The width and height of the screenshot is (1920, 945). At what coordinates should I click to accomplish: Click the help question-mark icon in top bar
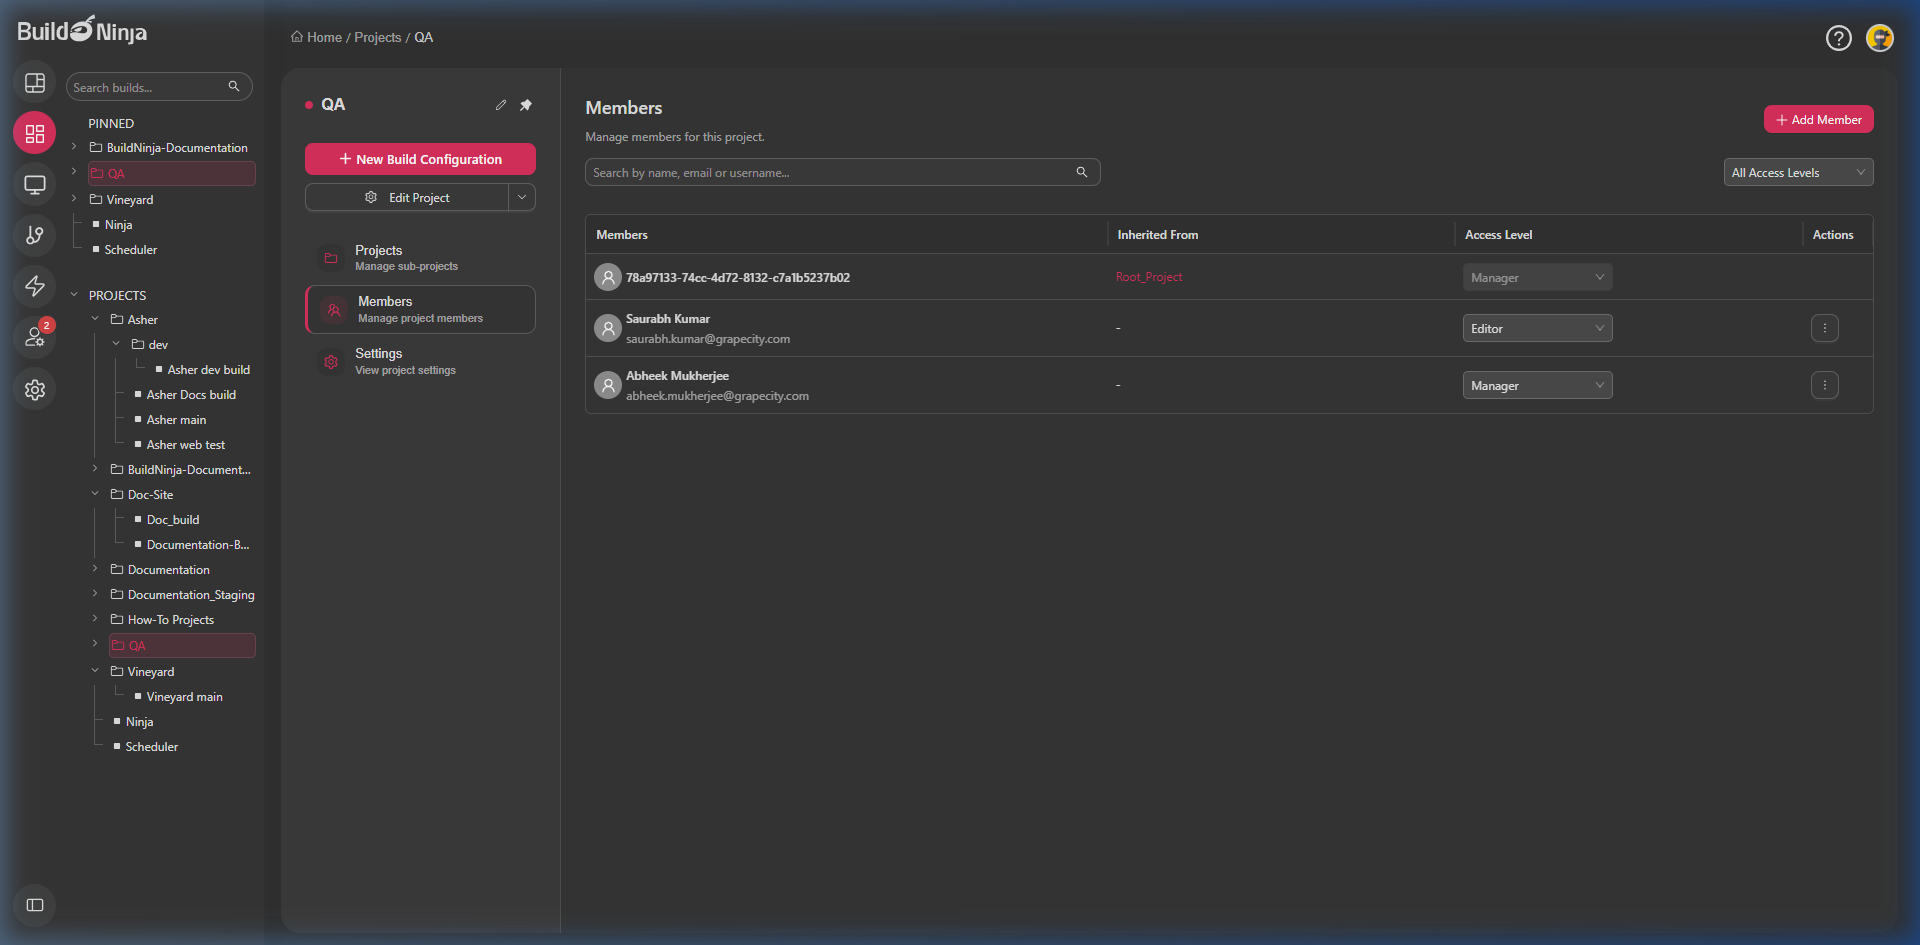click(x=1839, y=38)
